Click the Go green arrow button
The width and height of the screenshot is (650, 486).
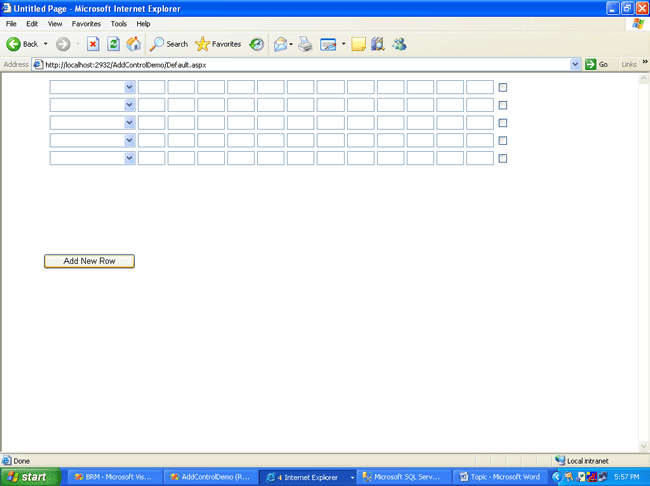(596, 64)
